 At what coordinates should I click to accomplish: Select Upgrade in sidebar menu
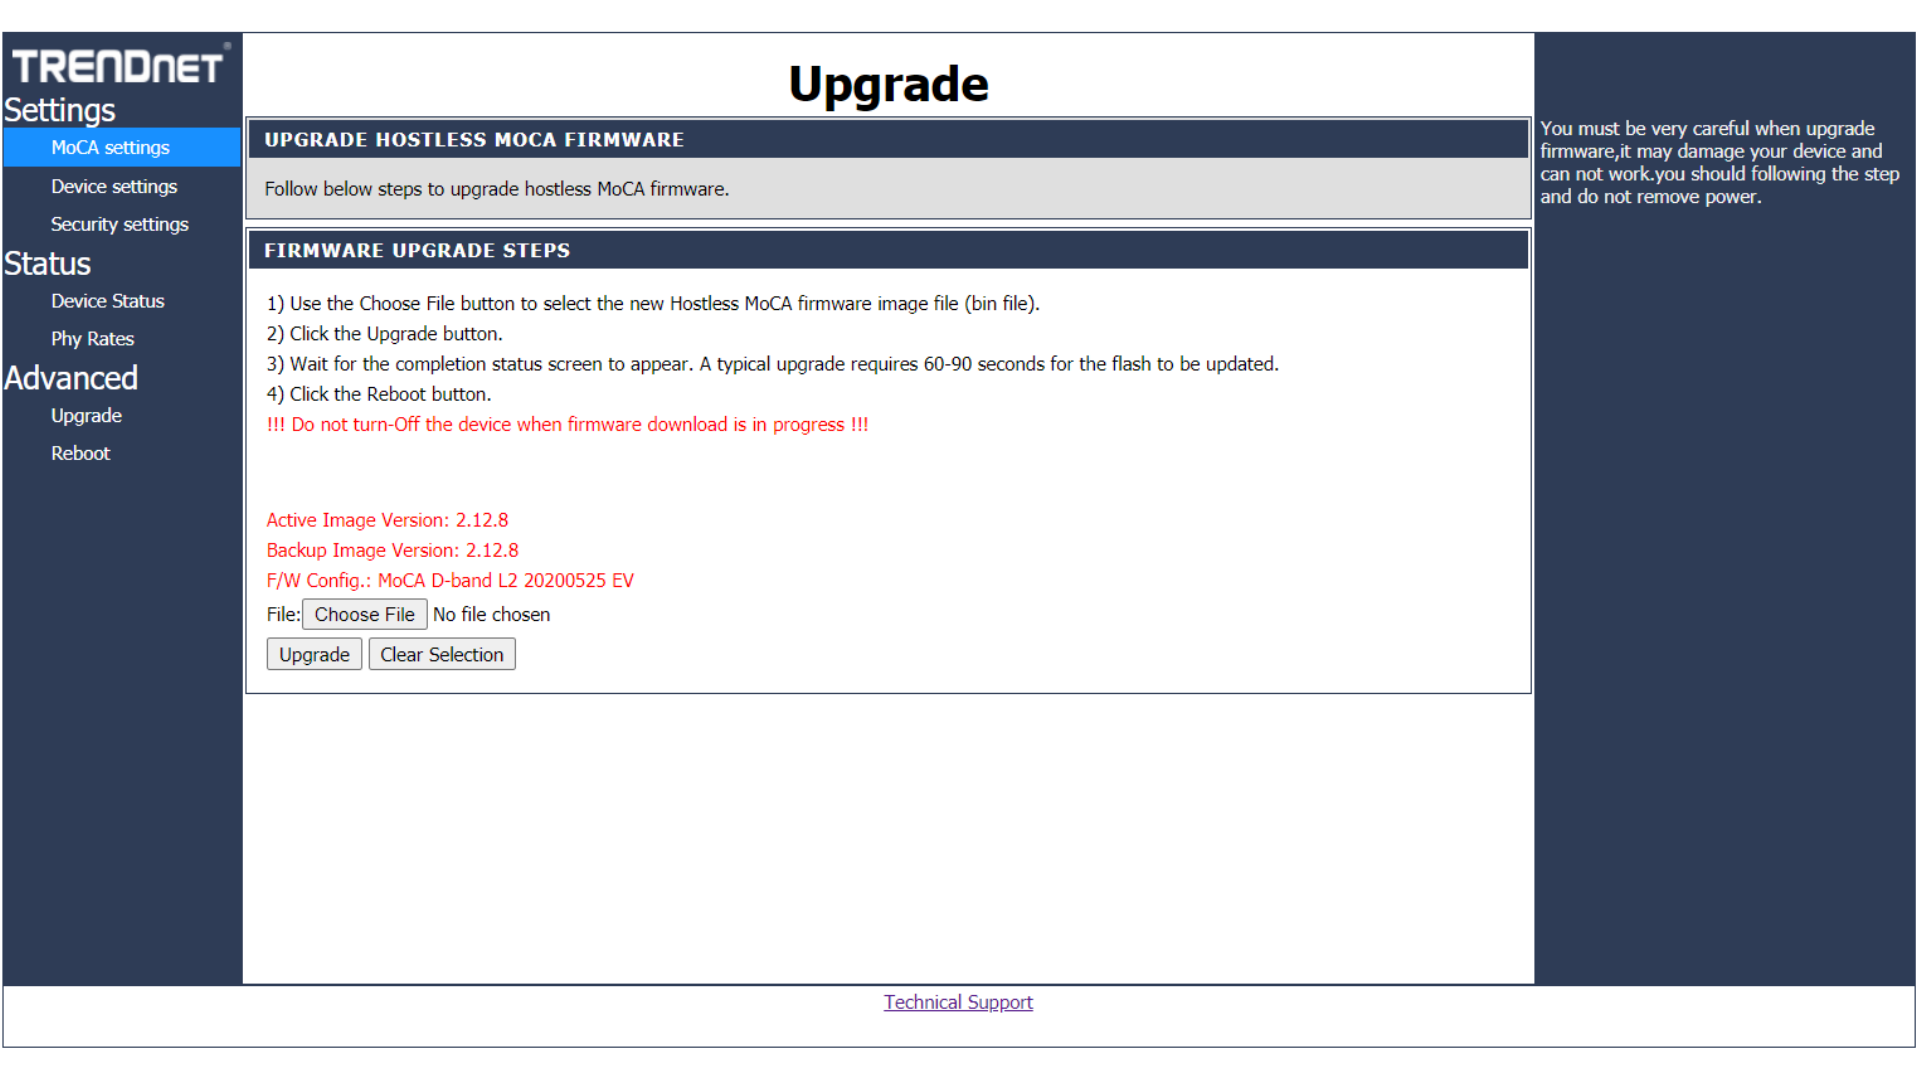[x=86, y=416]
